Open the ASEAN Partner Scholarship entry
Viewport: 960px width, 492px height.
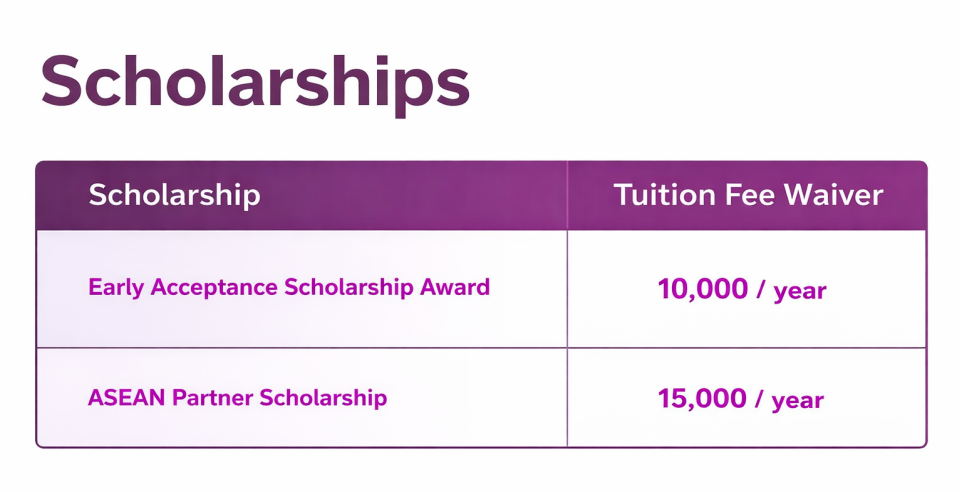pyautogui.click(x=237, y=398)
